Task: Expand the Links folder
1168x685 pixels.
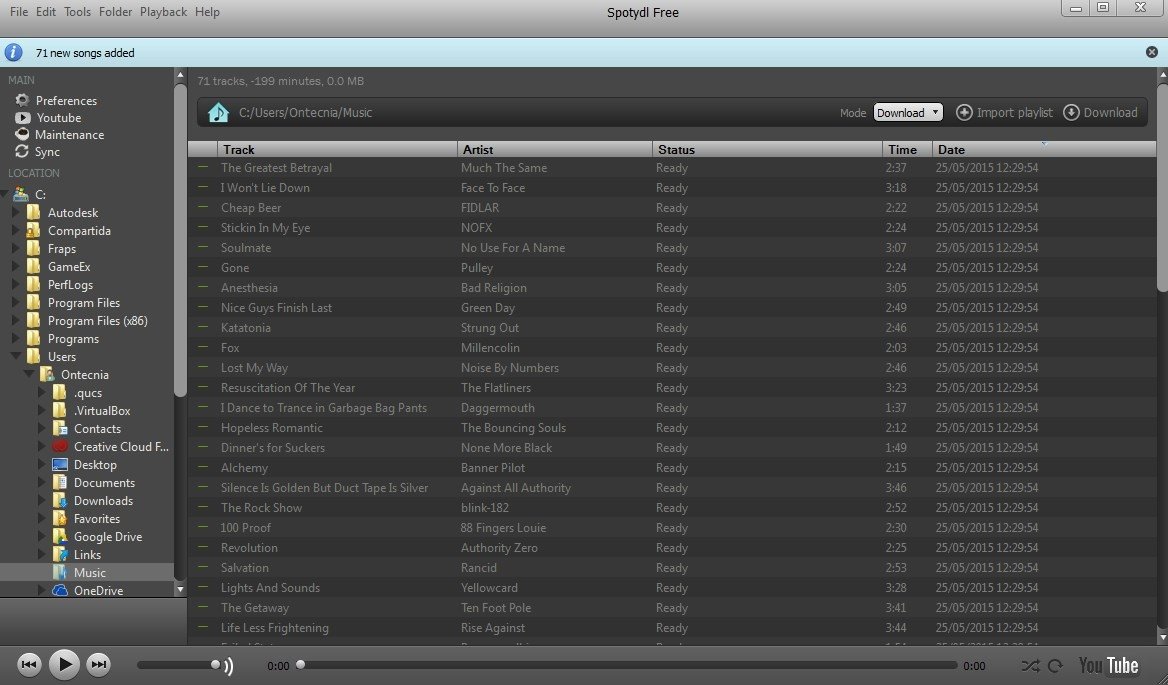Action: point(42,554)
